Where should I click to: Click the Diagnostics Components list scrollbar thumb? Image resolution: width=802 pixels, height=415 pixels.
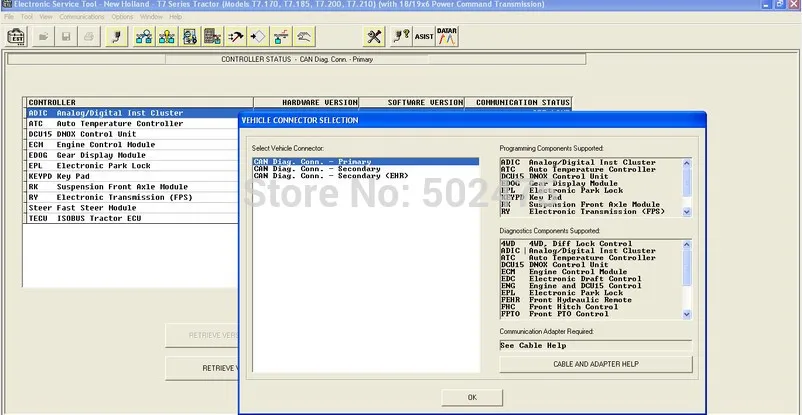686,268
